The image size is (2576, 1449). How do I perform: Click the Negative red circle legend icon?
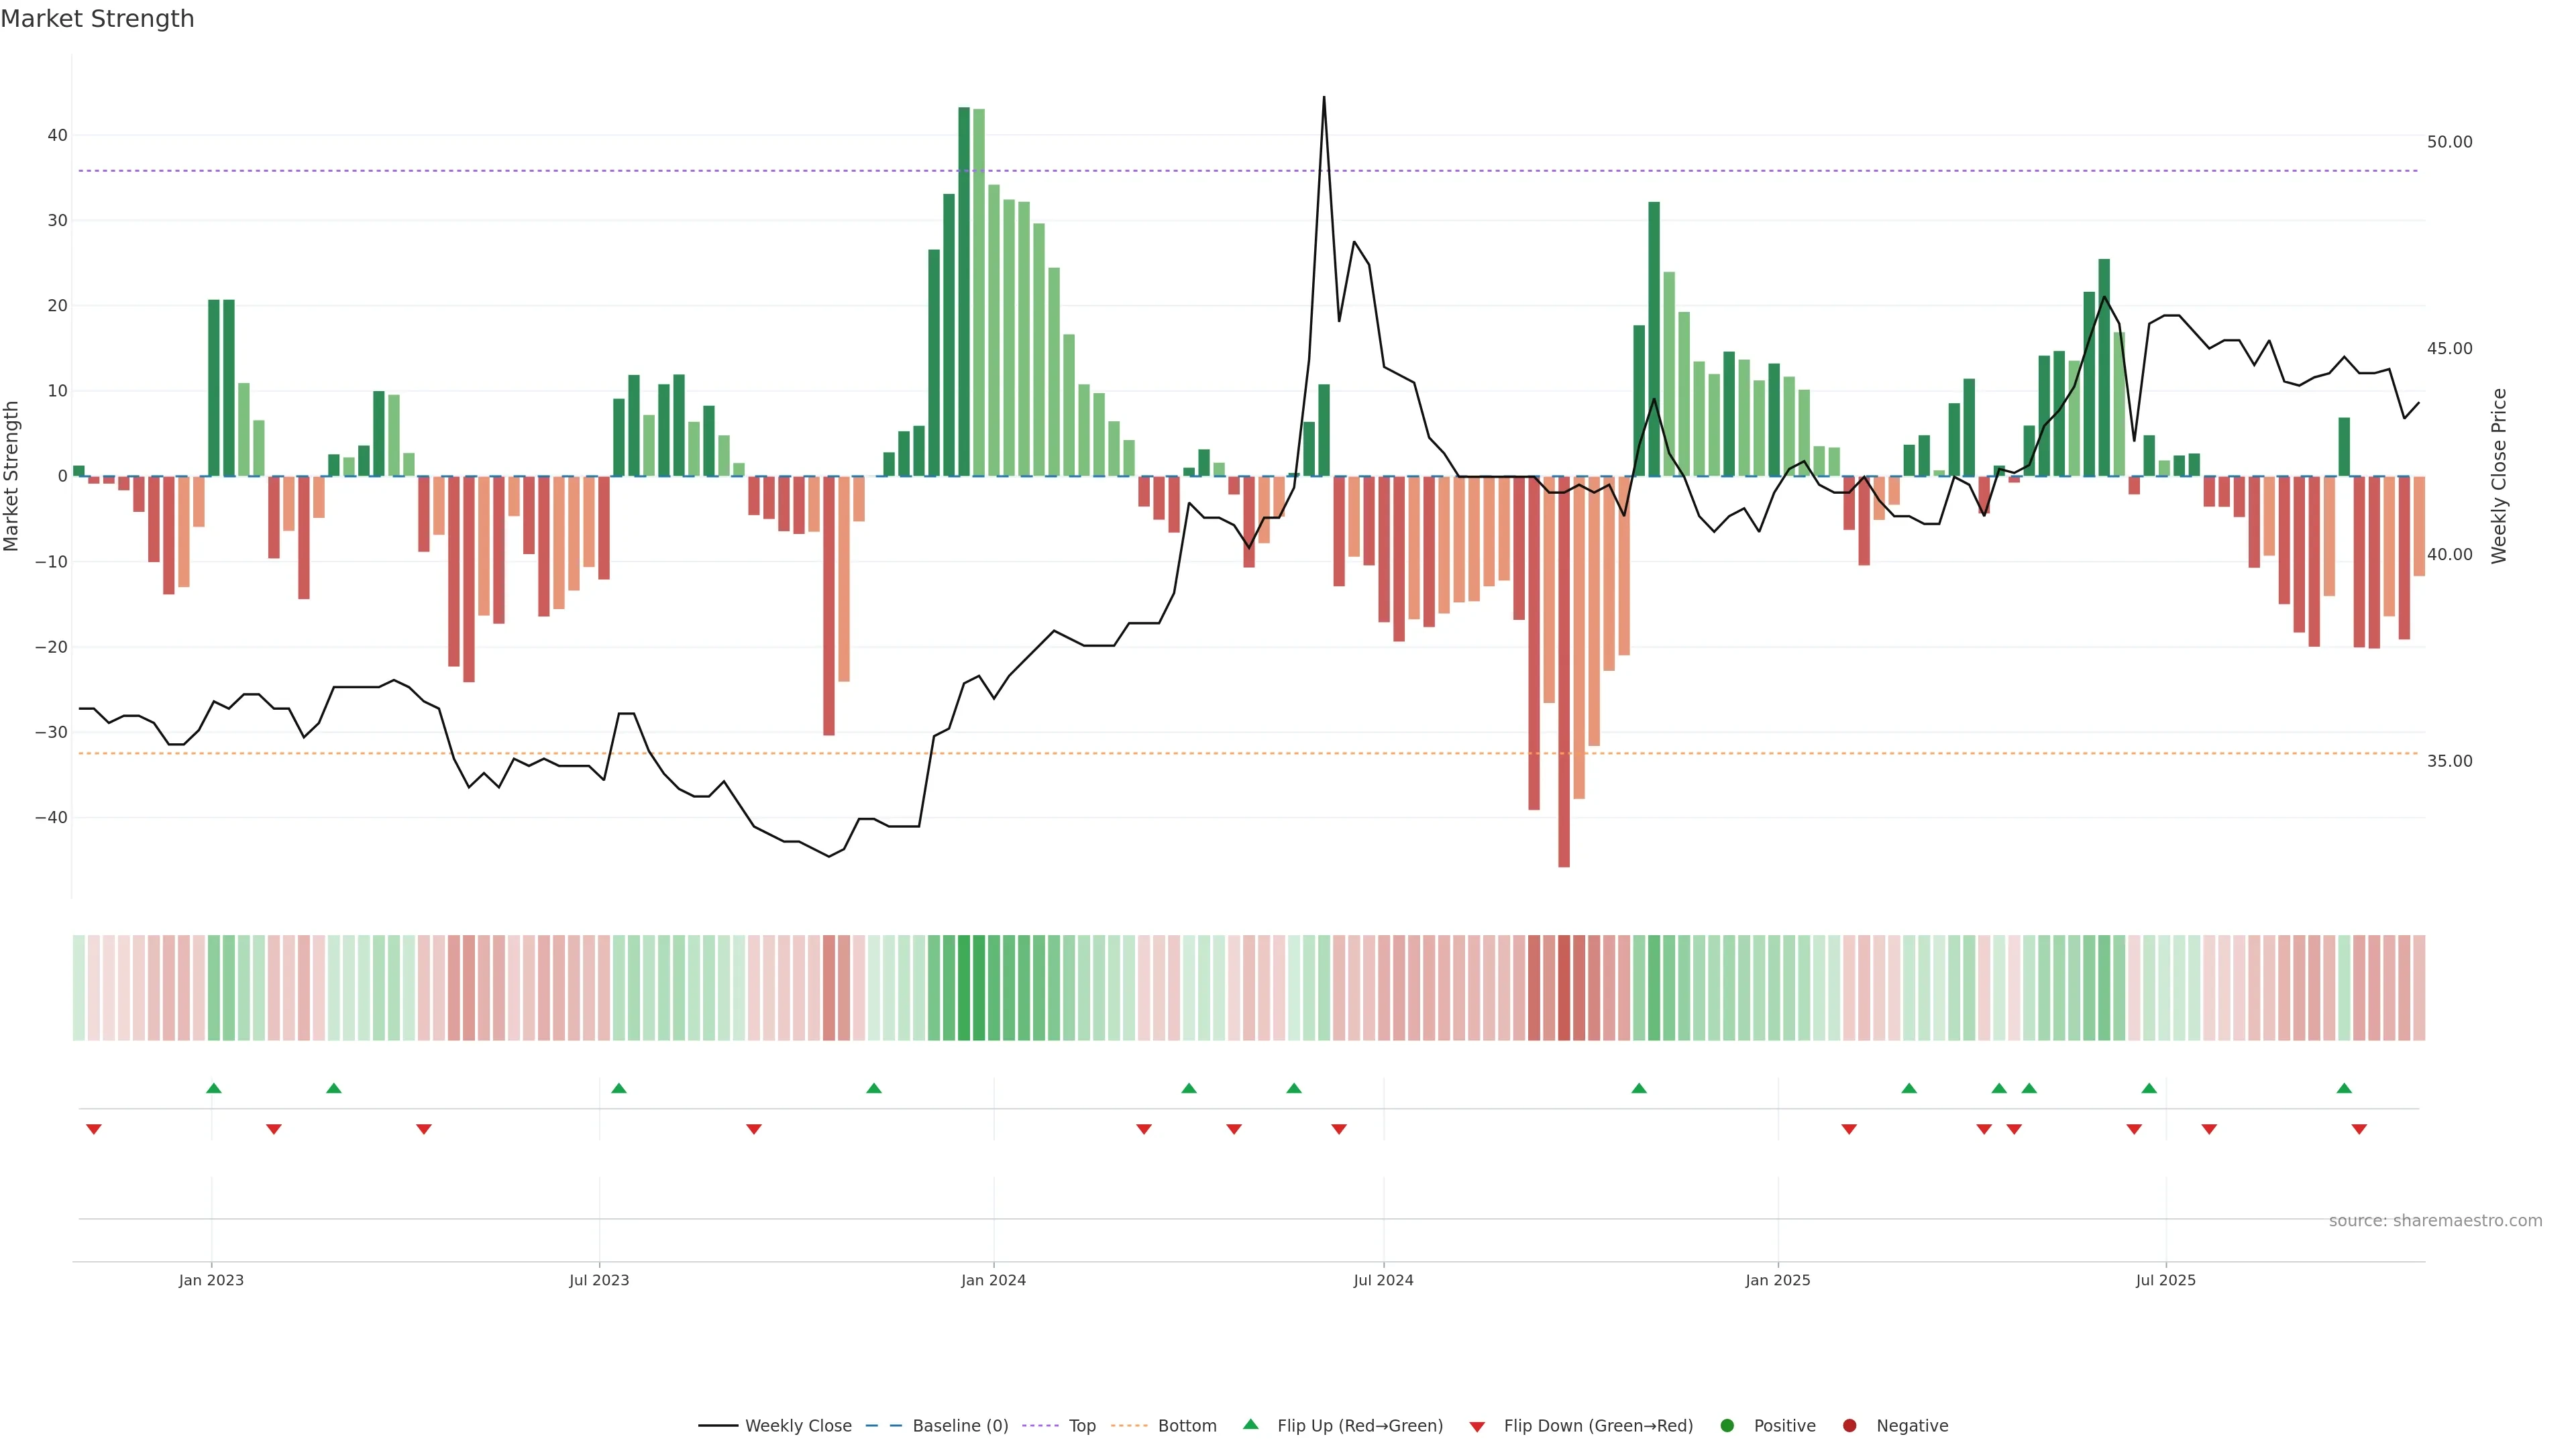point(1849,1426)
